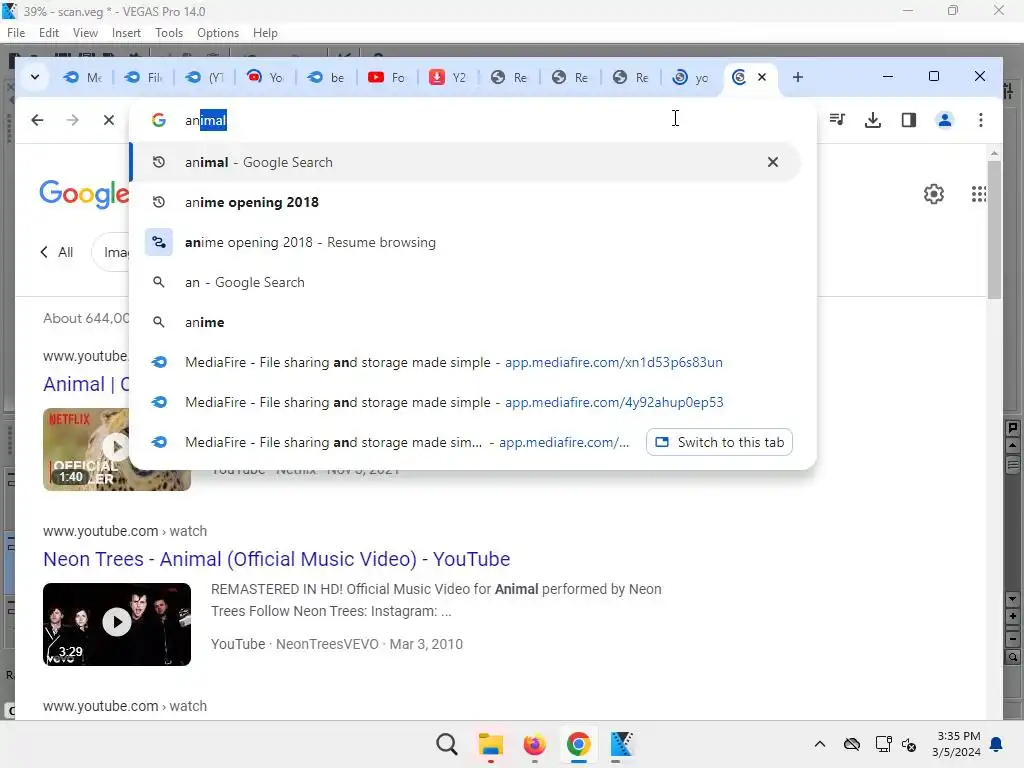Open the View menu in VEGAS Pro

(x=86, y=33)
